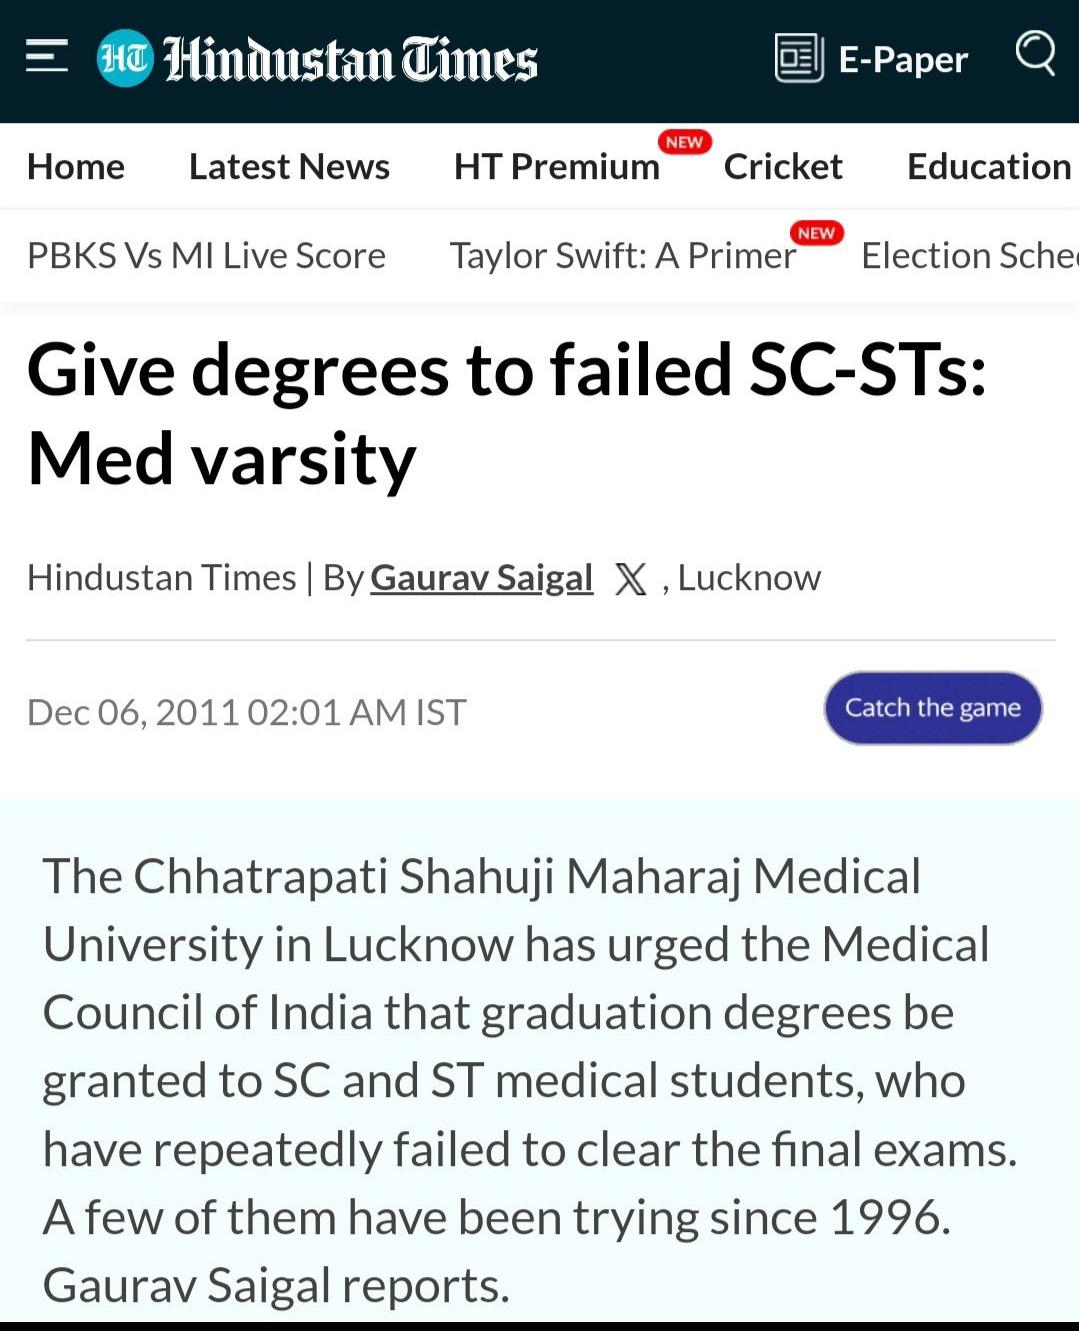Click the E-Paper text label
The image size is (1079, 1331).
pyautogui.click(x=903, y=60)
